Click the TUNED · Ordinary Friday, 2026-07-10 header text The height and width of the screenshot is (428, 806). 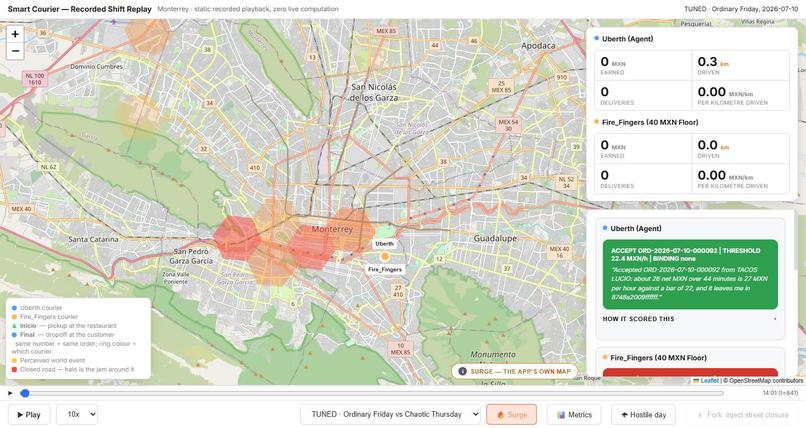(741, 9)
